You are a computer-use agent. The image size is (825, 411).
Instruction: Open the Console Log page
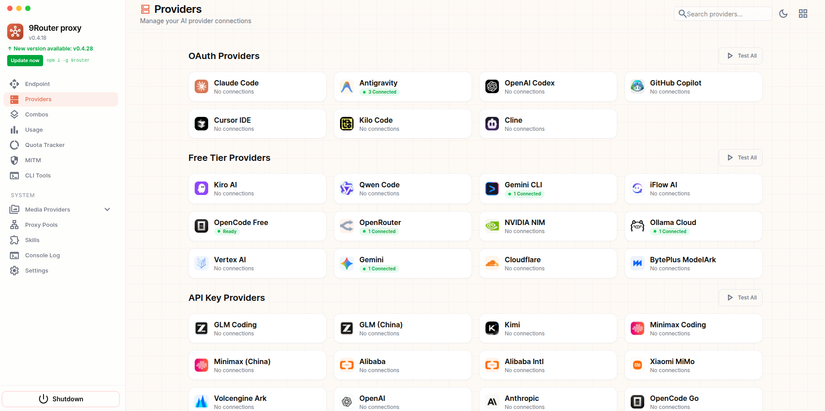[61, 255]
